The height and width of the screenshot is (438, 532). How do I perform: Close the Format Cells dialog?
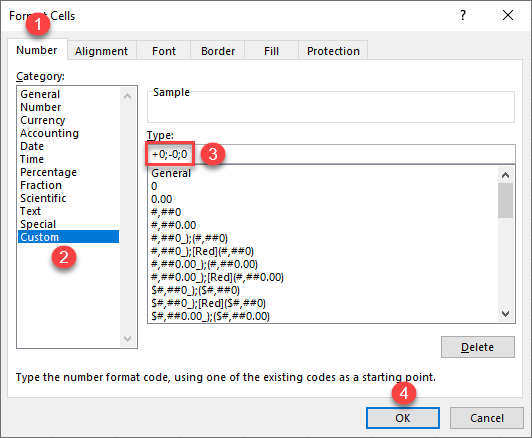[508, 15]
